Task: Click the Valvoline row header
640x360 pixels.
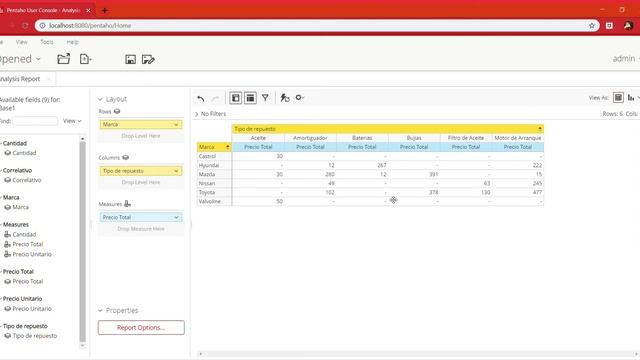Action: coord(214,201)
